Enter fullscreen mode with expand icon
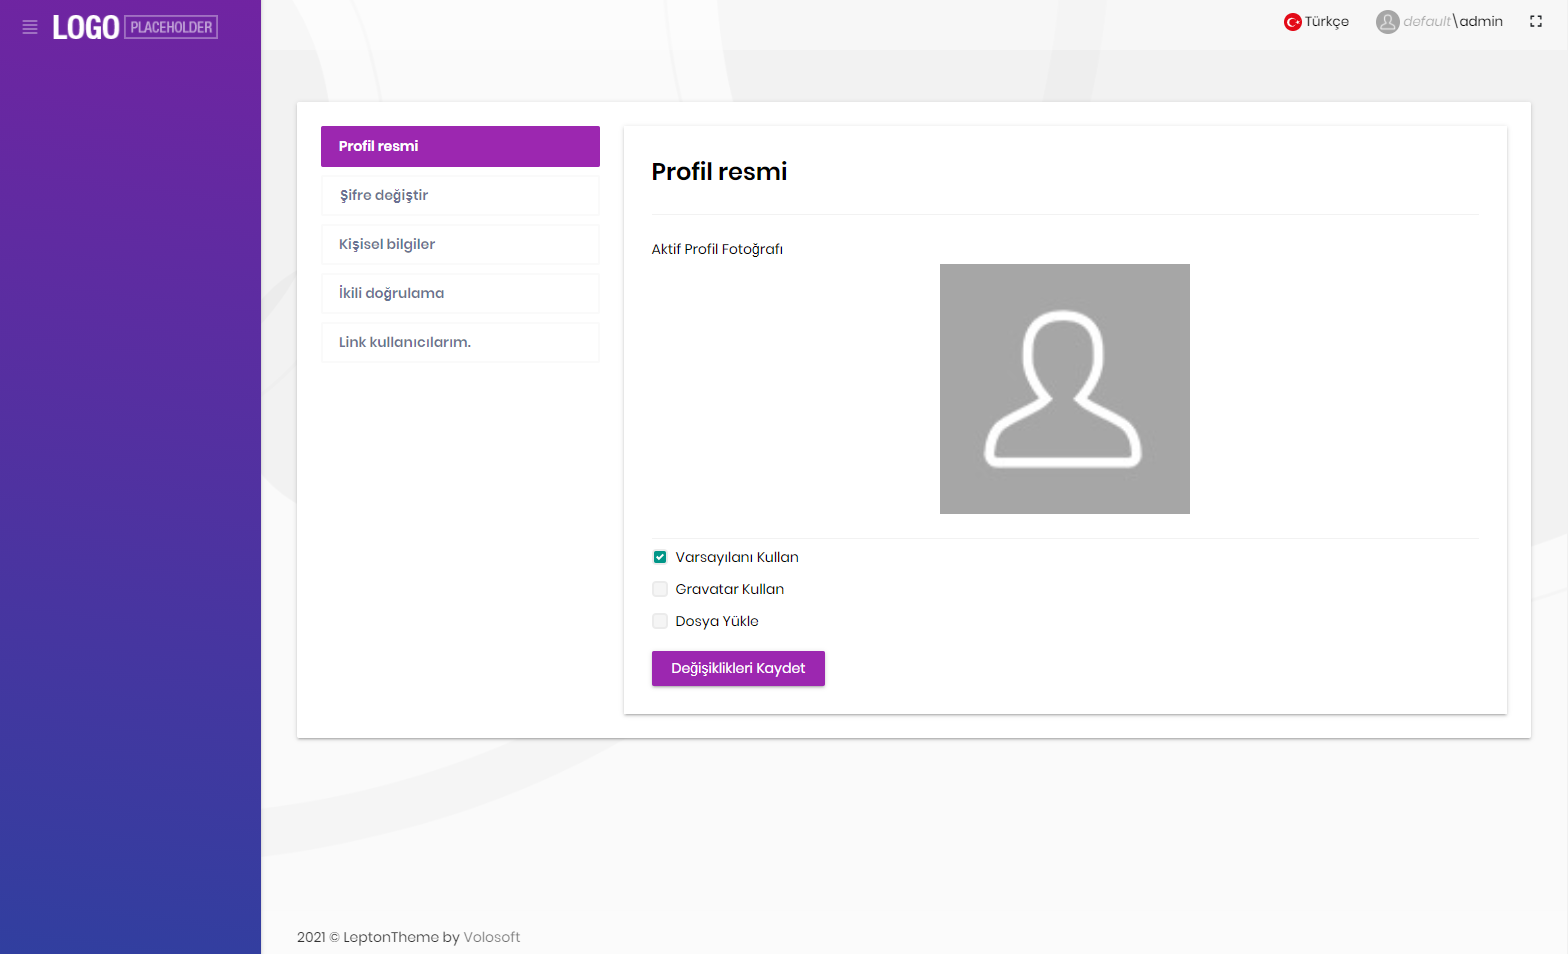 [x=1536, y=21]
